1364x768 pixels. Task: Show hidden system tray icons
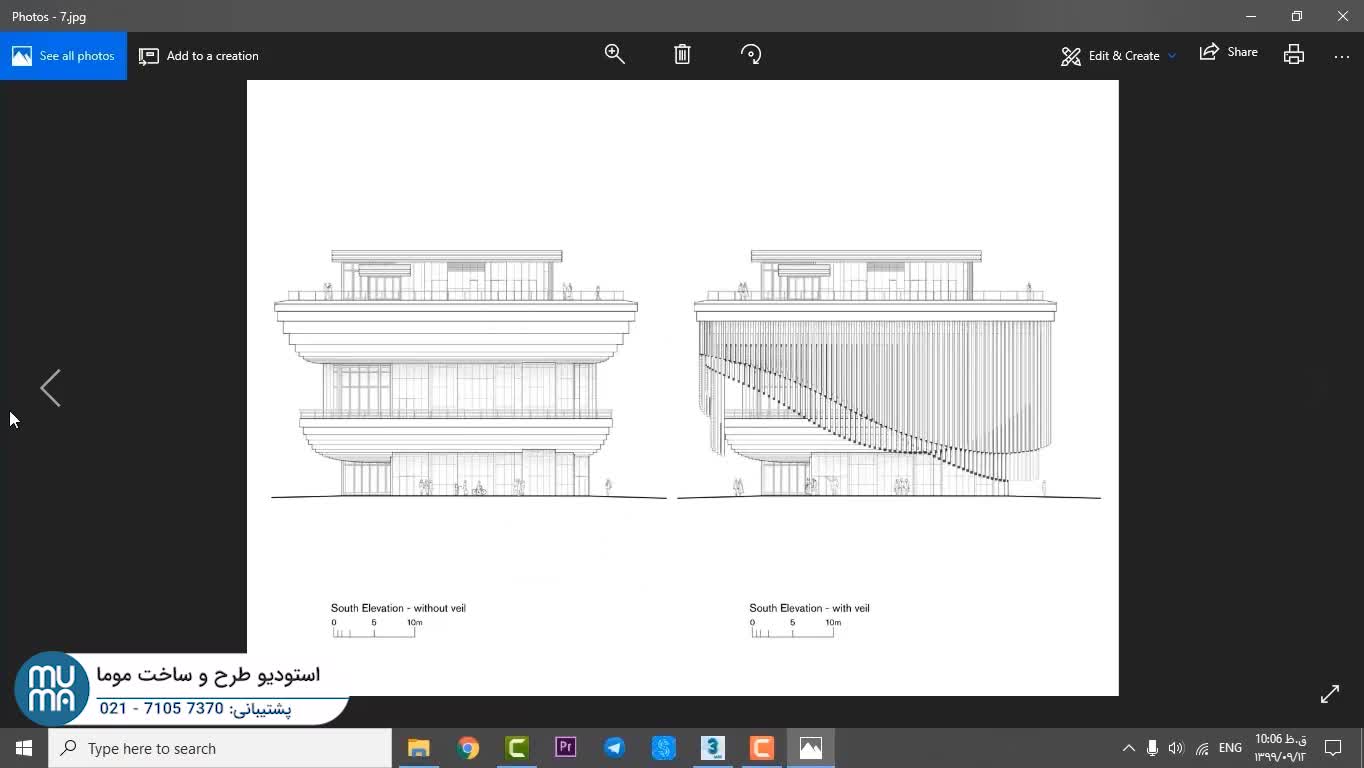tap(1129, 748)
